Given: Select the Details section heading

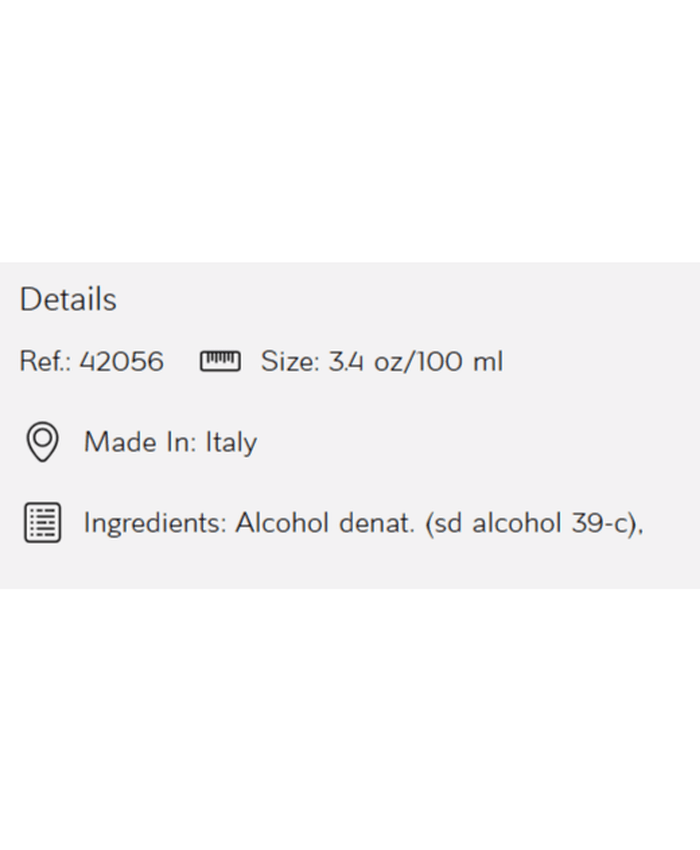Looking at the screenshot, I should [x=68, y=299].
